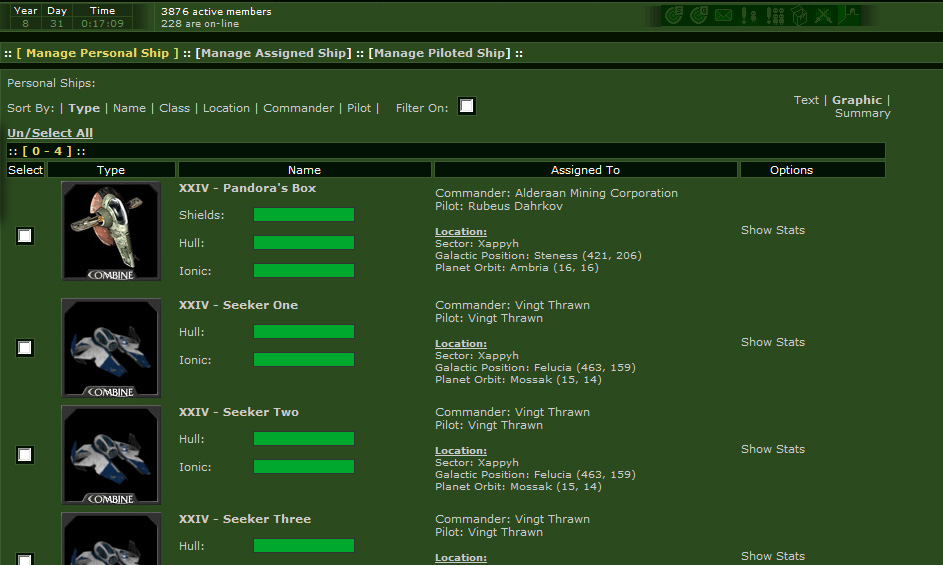Click Commander: Alderaan Mining Corporation text
This screenshot has height=565, width=943.
(x=556, y=193)
